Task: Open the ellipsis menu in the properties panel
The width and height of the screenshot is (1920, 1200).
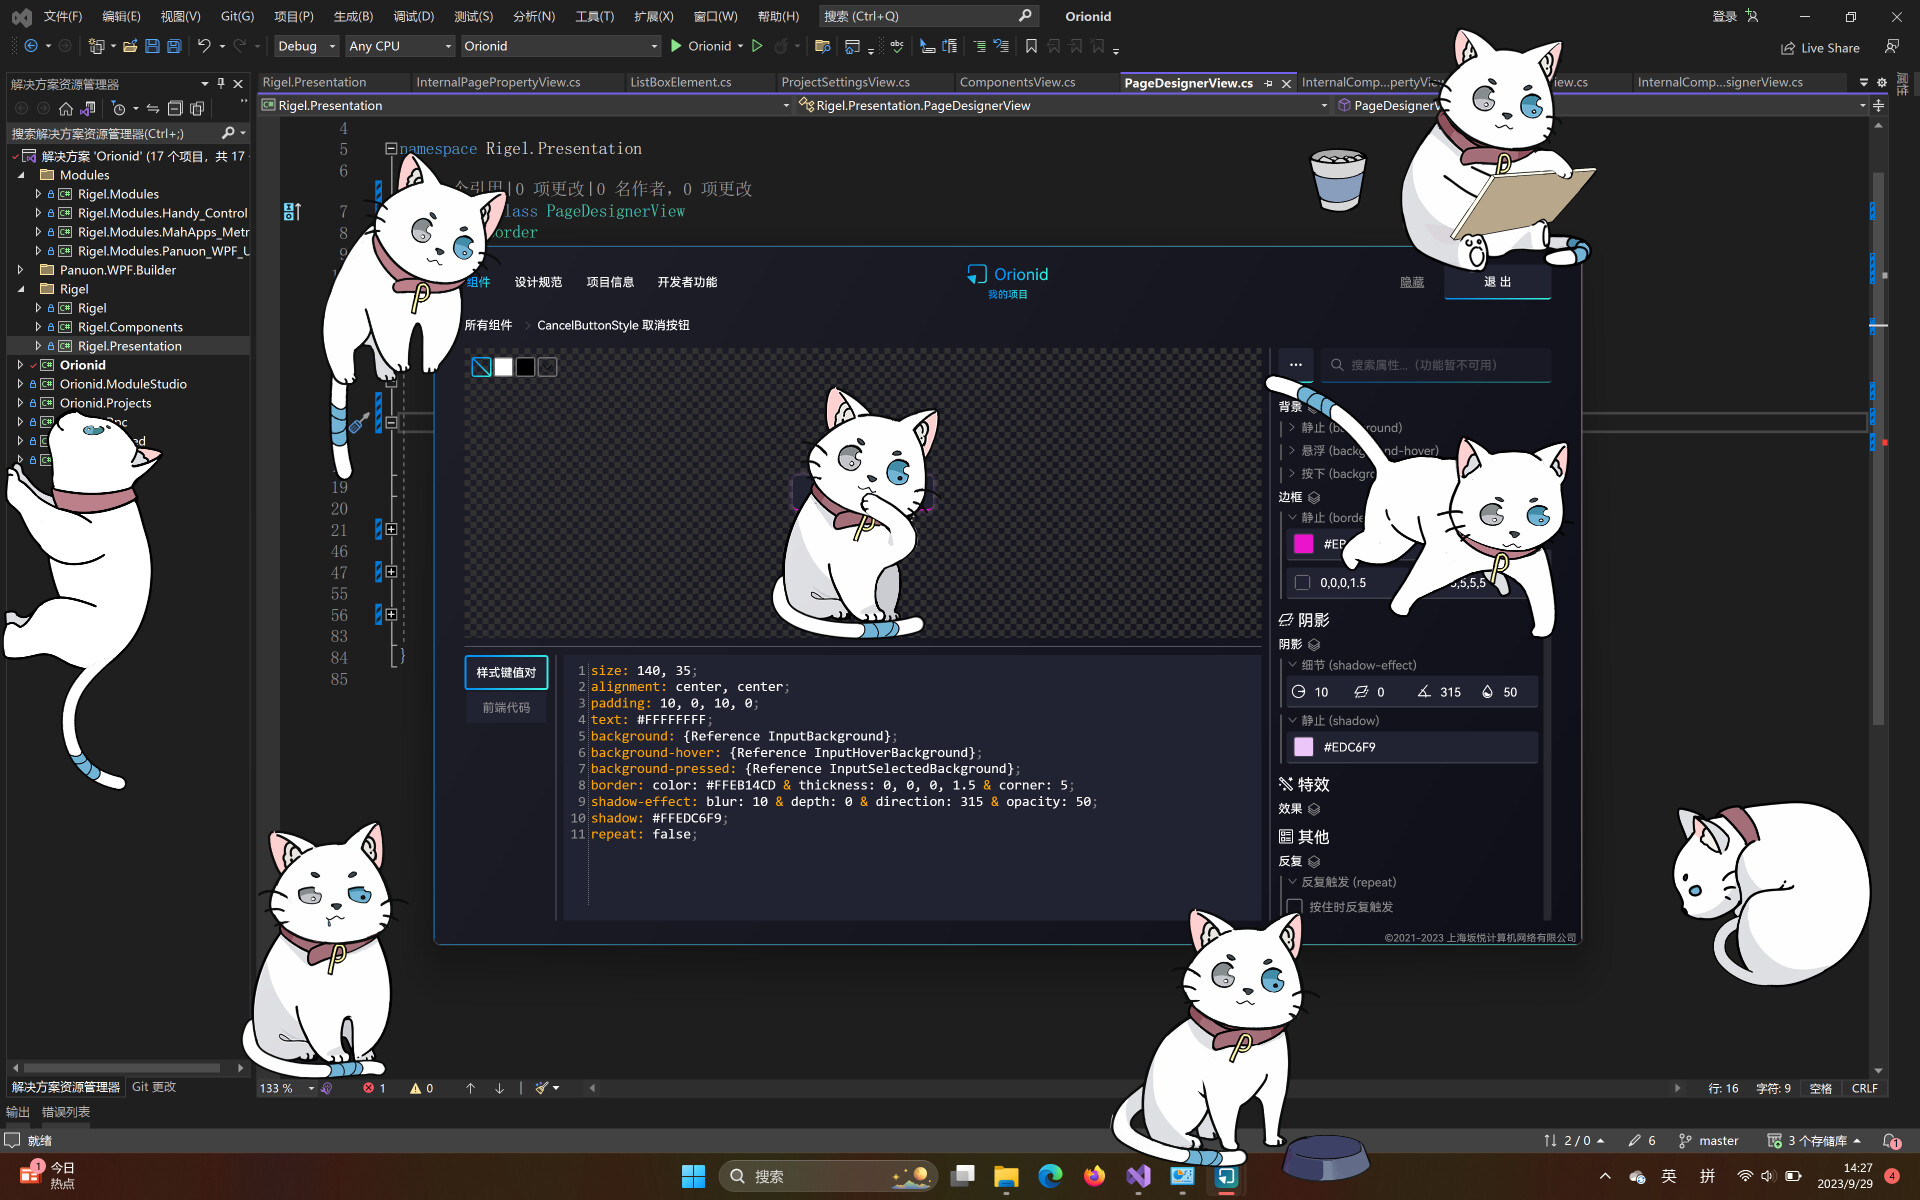Action: [x=1296, y=365]
